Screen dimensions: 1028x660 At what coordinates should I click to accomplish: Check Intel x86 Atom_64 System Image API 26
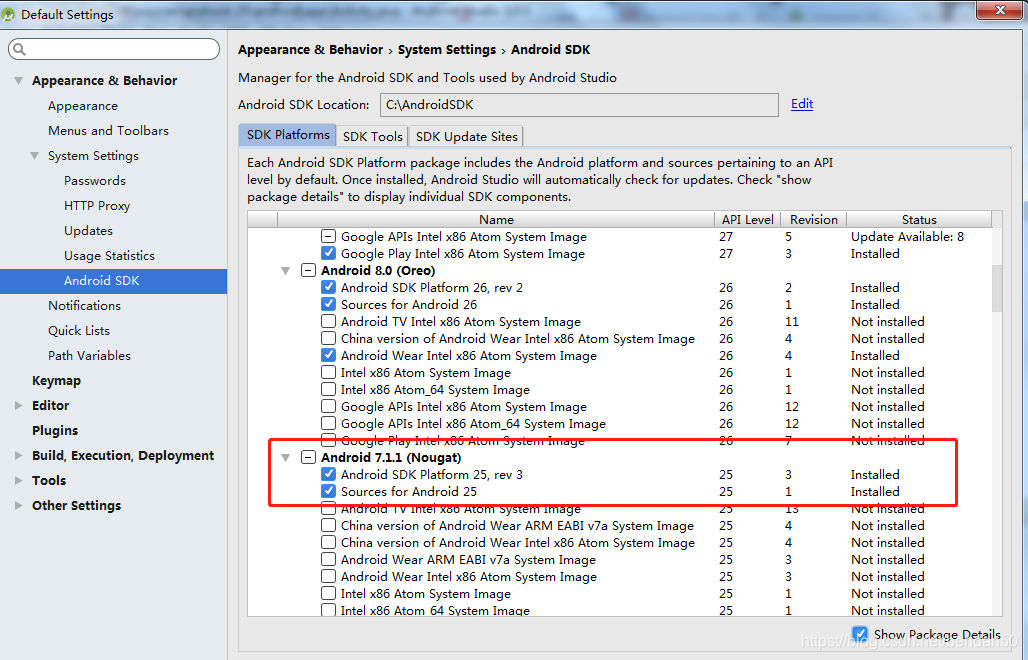click(x=328, y=390)
